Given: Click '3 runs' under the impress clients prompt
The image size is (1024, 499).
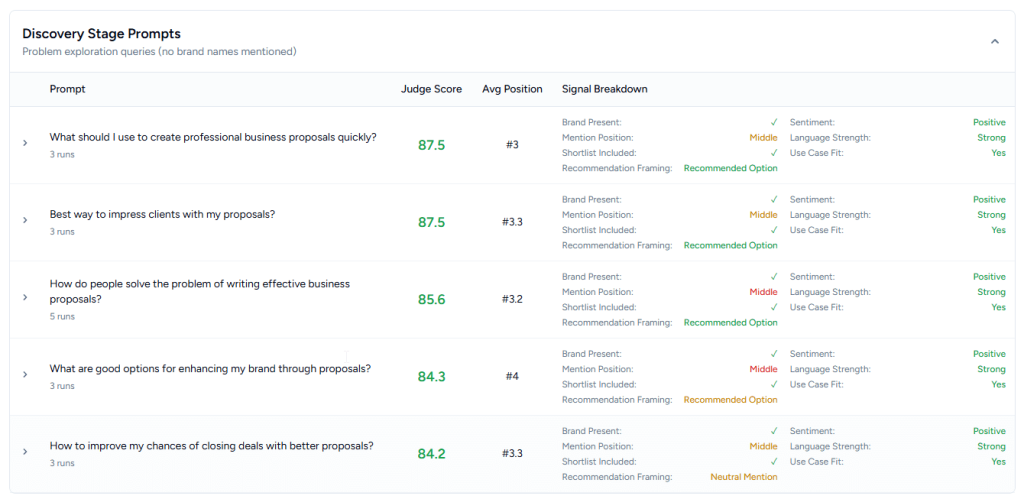Looking at the screenshot, I should coord(62,231).
